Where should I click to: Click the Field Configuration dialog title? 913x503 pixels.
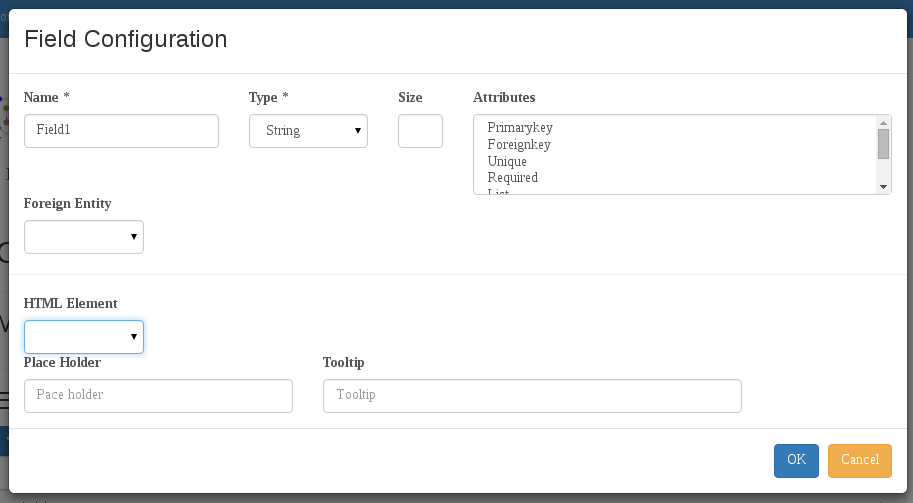coord(125,39)
